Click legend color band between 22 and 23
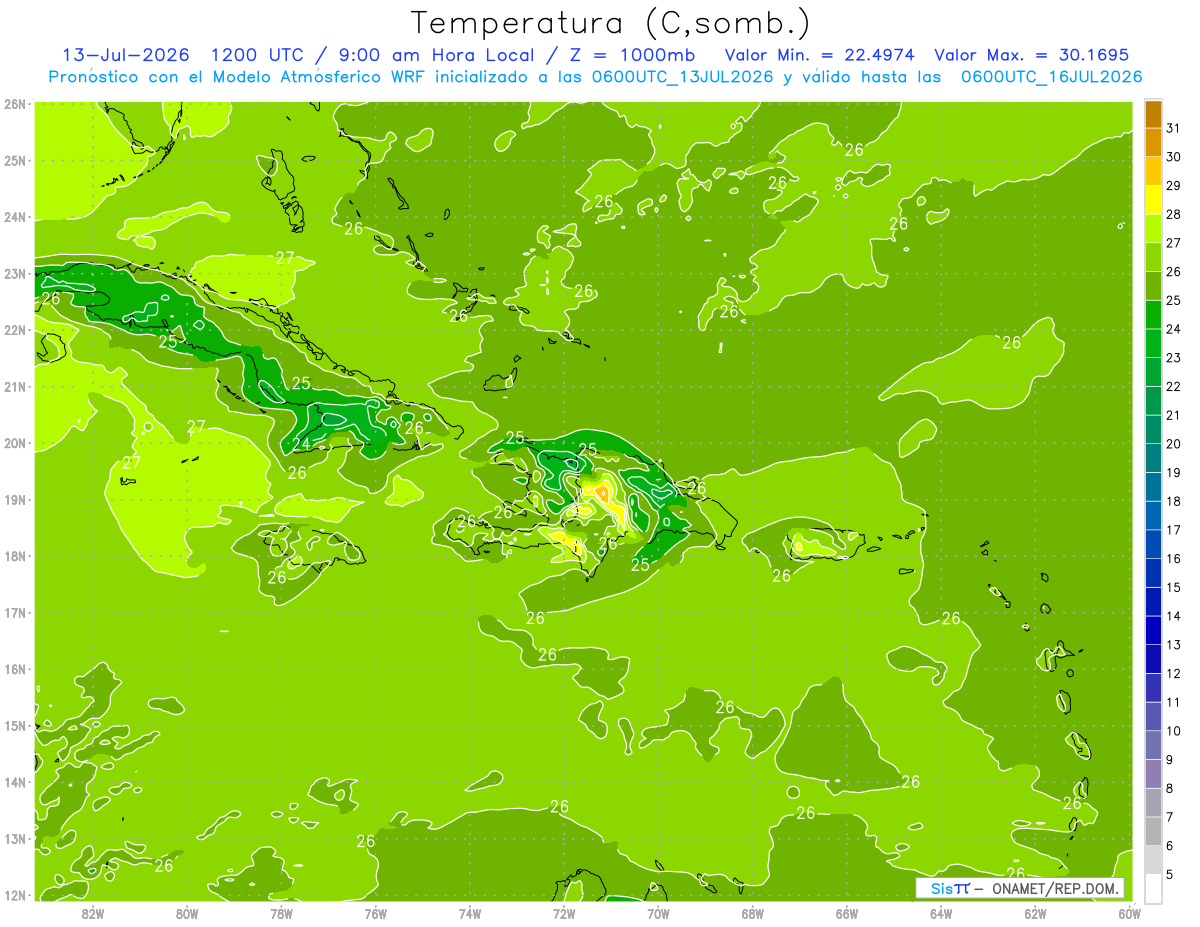The image size is (1200, 927). [x=1153, y=372]
